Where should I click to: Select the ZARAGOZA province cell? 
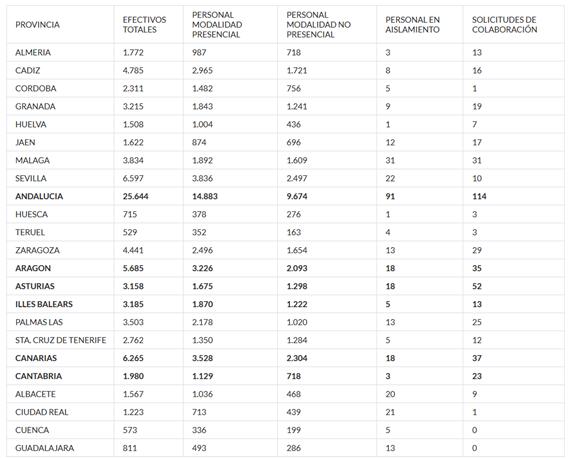point(37,250)
